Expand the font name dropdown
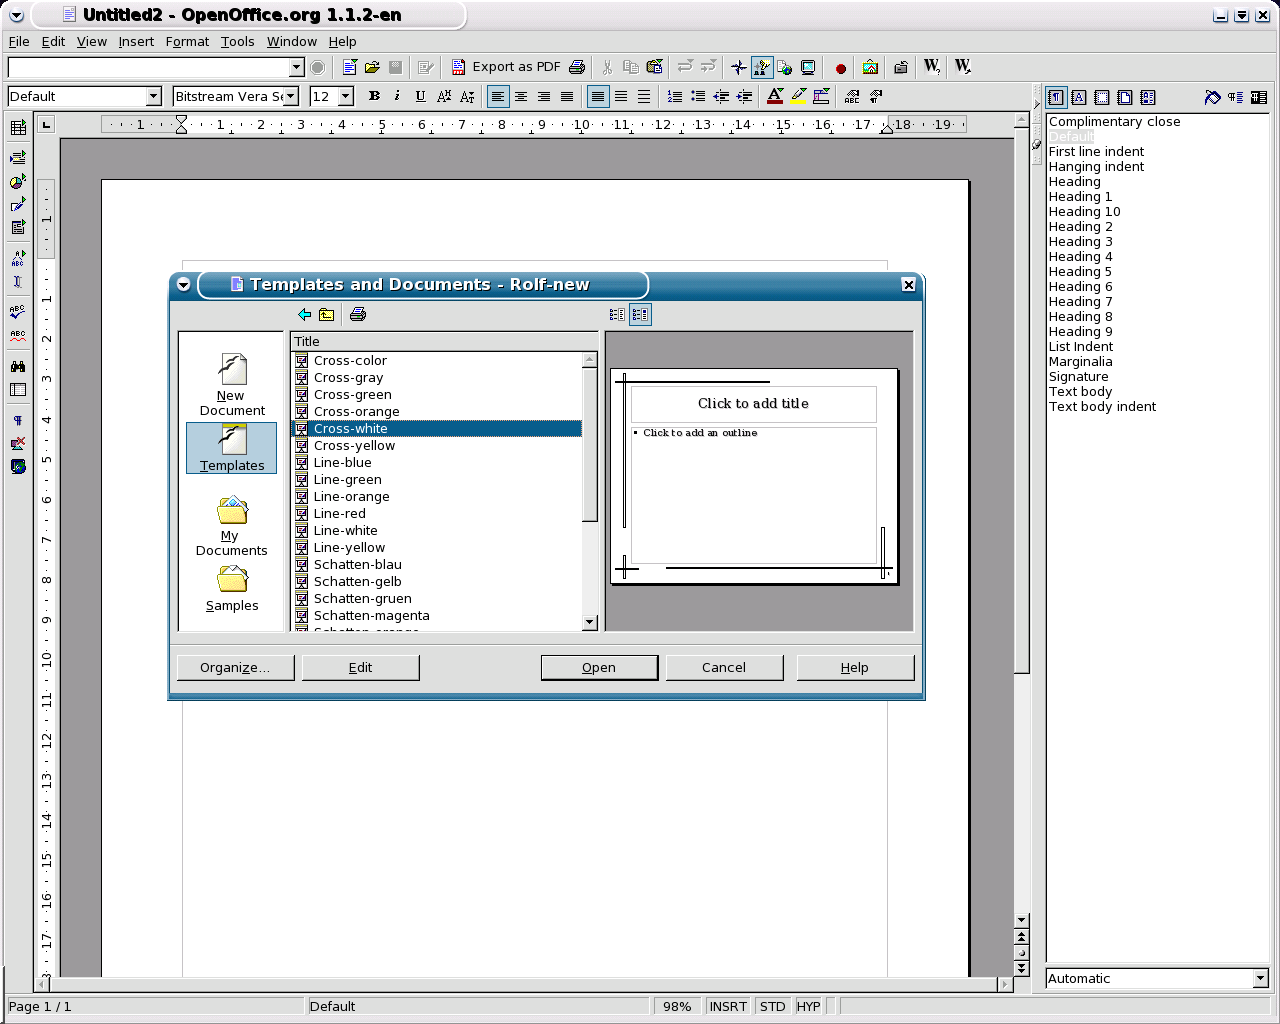1280x1024 pixels. coord(290,97)
